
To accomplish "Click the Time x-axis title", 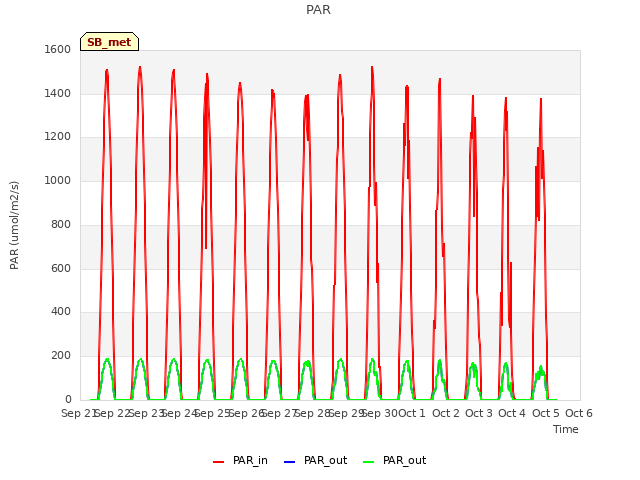I will [x=566, y=429].
